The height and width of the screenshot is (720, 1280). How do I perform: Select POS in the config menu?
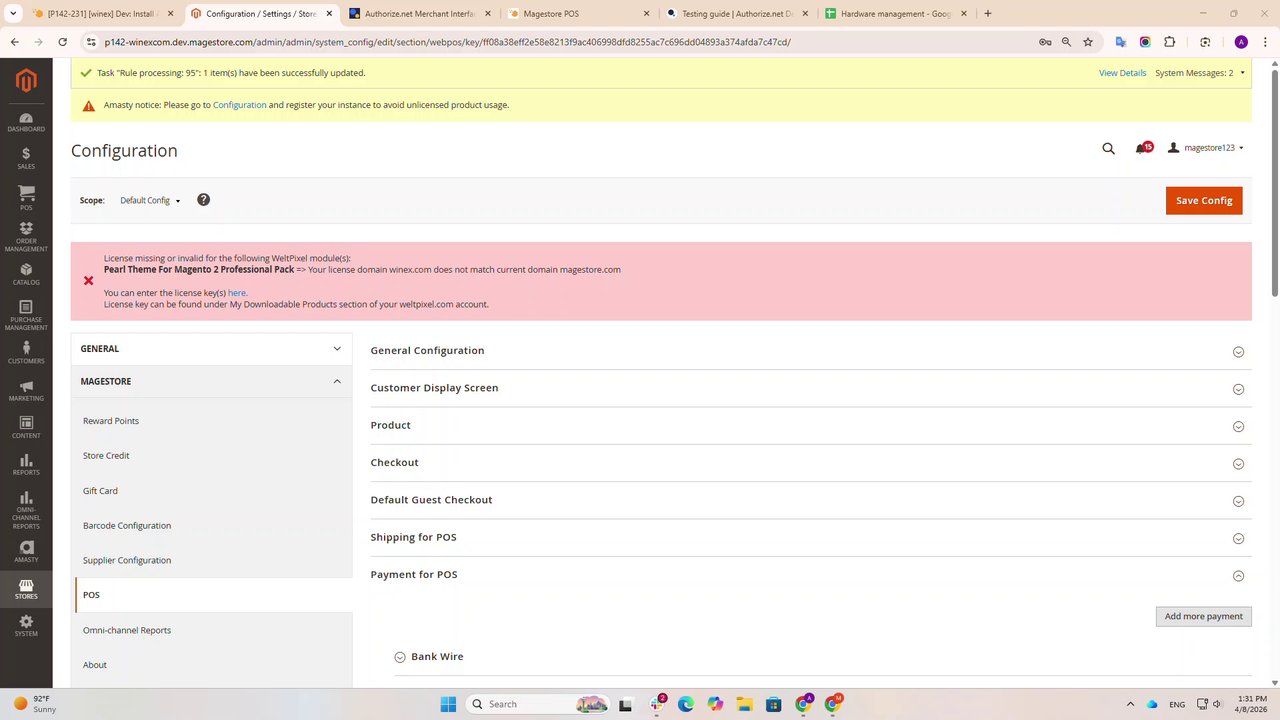click(214, 595)
